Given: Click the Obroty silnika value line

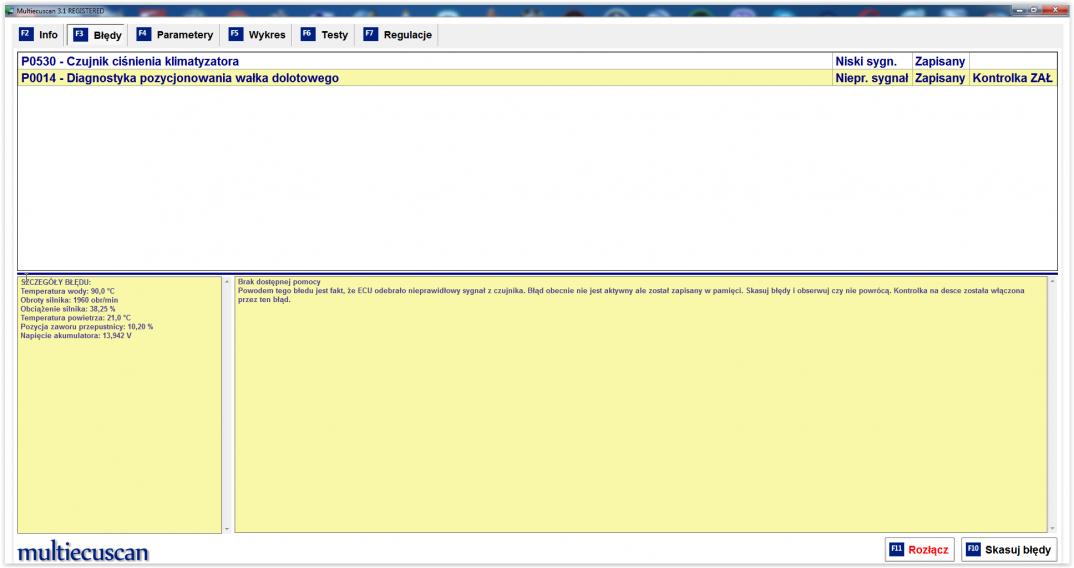Looking at the screenshot, I should (68, 300).
